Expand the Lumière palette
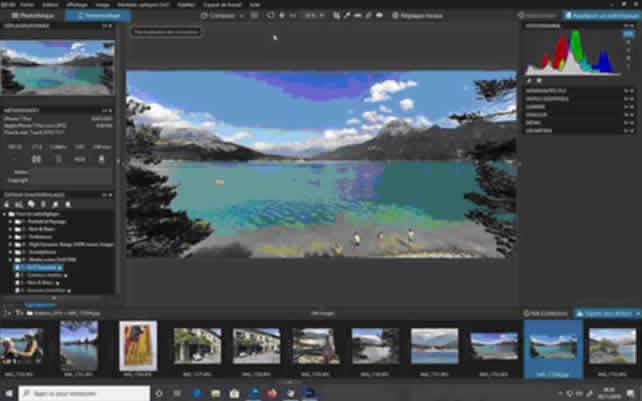 coord(579,107)
